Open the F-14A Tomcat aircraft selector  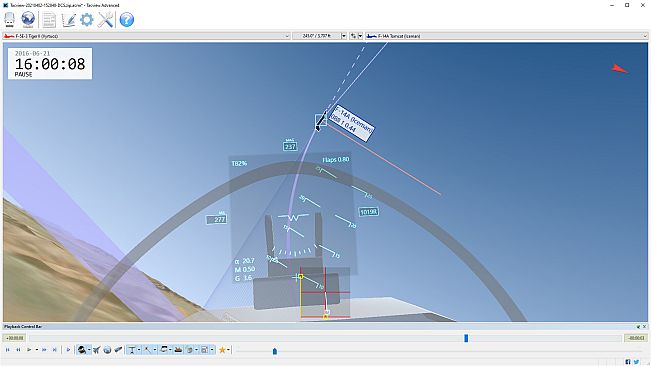(507, 36)
